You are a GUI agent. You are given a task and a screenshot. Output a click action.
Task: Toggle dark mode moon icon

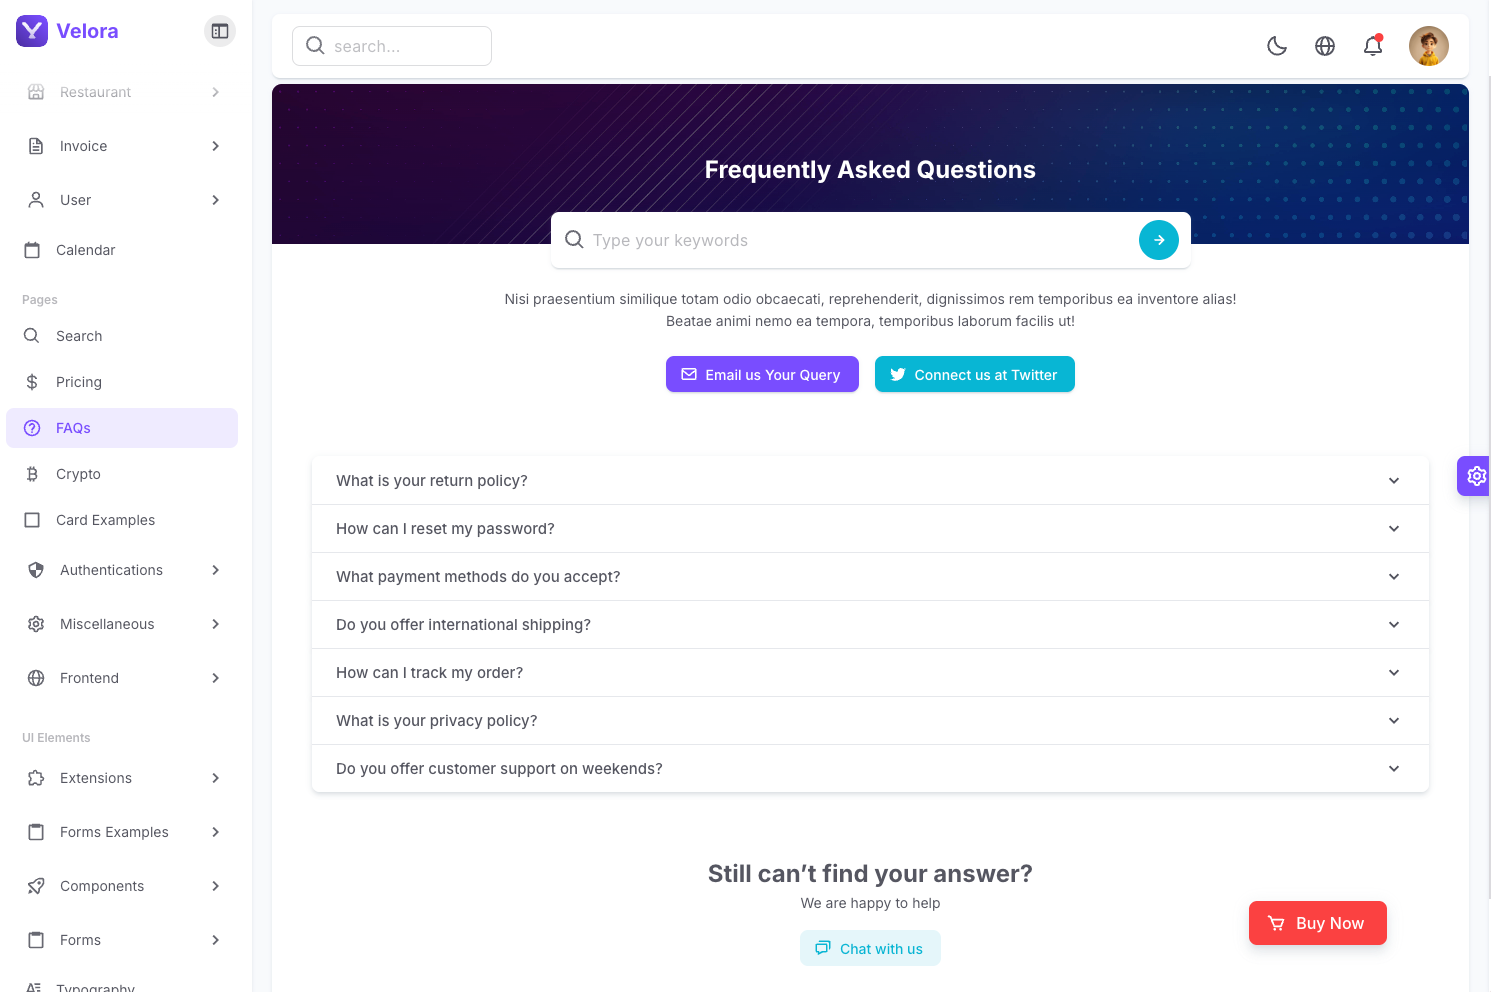1277,46
